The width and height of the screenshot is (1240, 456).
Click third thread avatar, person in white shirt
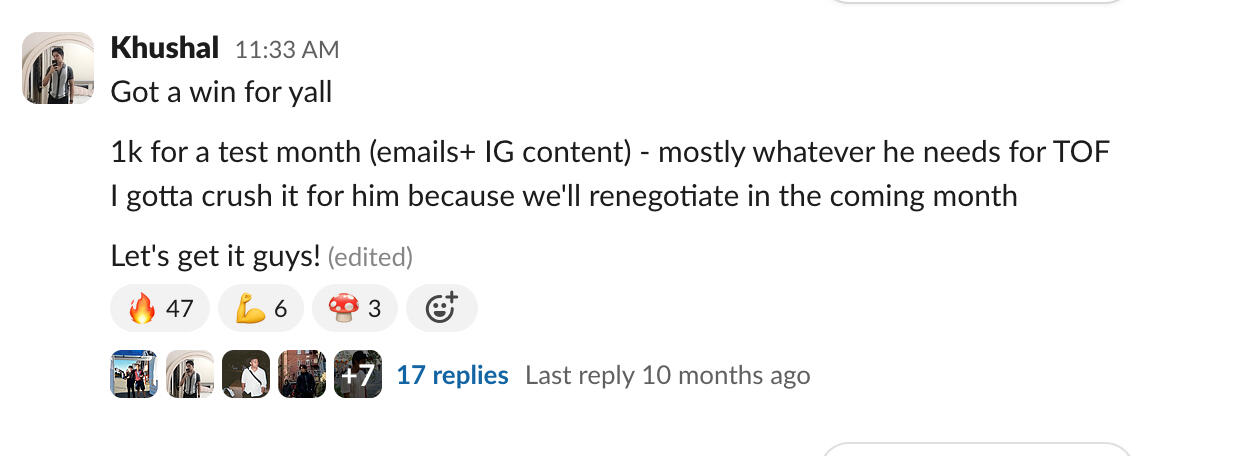tap(246, 375)
